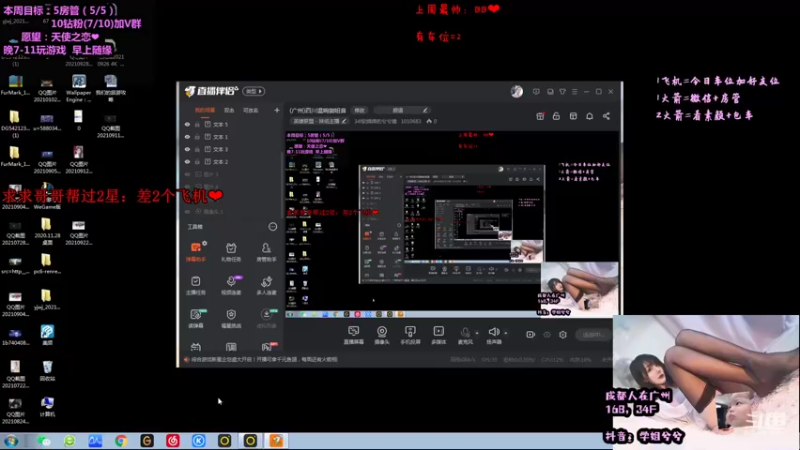
Task: Click the scrolling announcement in status bar
Action: pyautogui.click(x=264, y=360)
